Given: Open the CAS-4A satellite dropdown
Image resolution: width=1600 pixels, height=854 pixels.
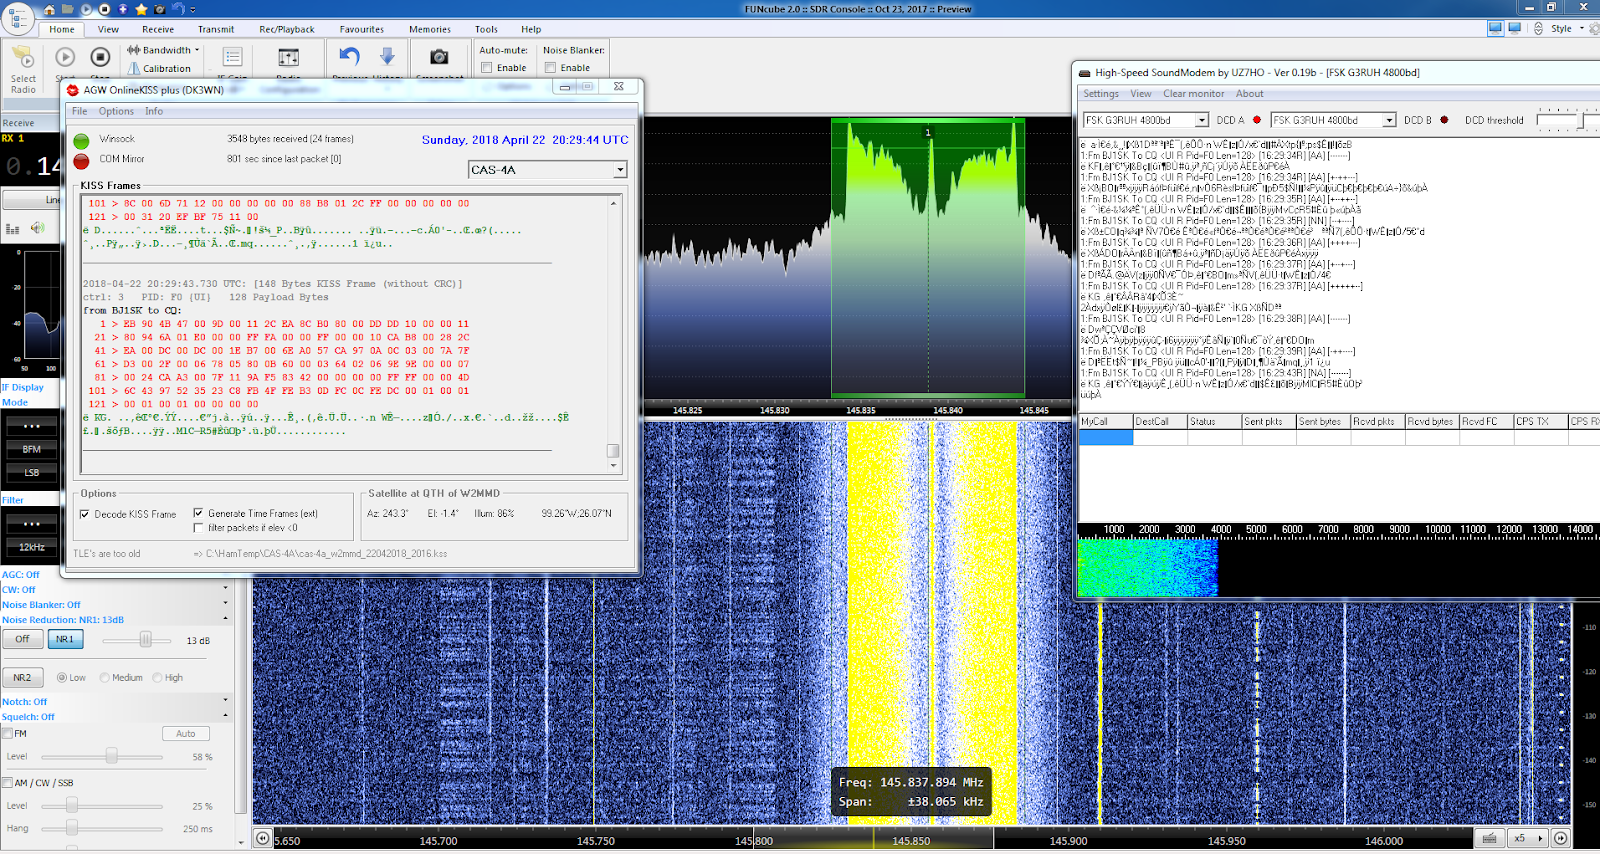Looking at the screenshot, I should click(x=620, y=170).
